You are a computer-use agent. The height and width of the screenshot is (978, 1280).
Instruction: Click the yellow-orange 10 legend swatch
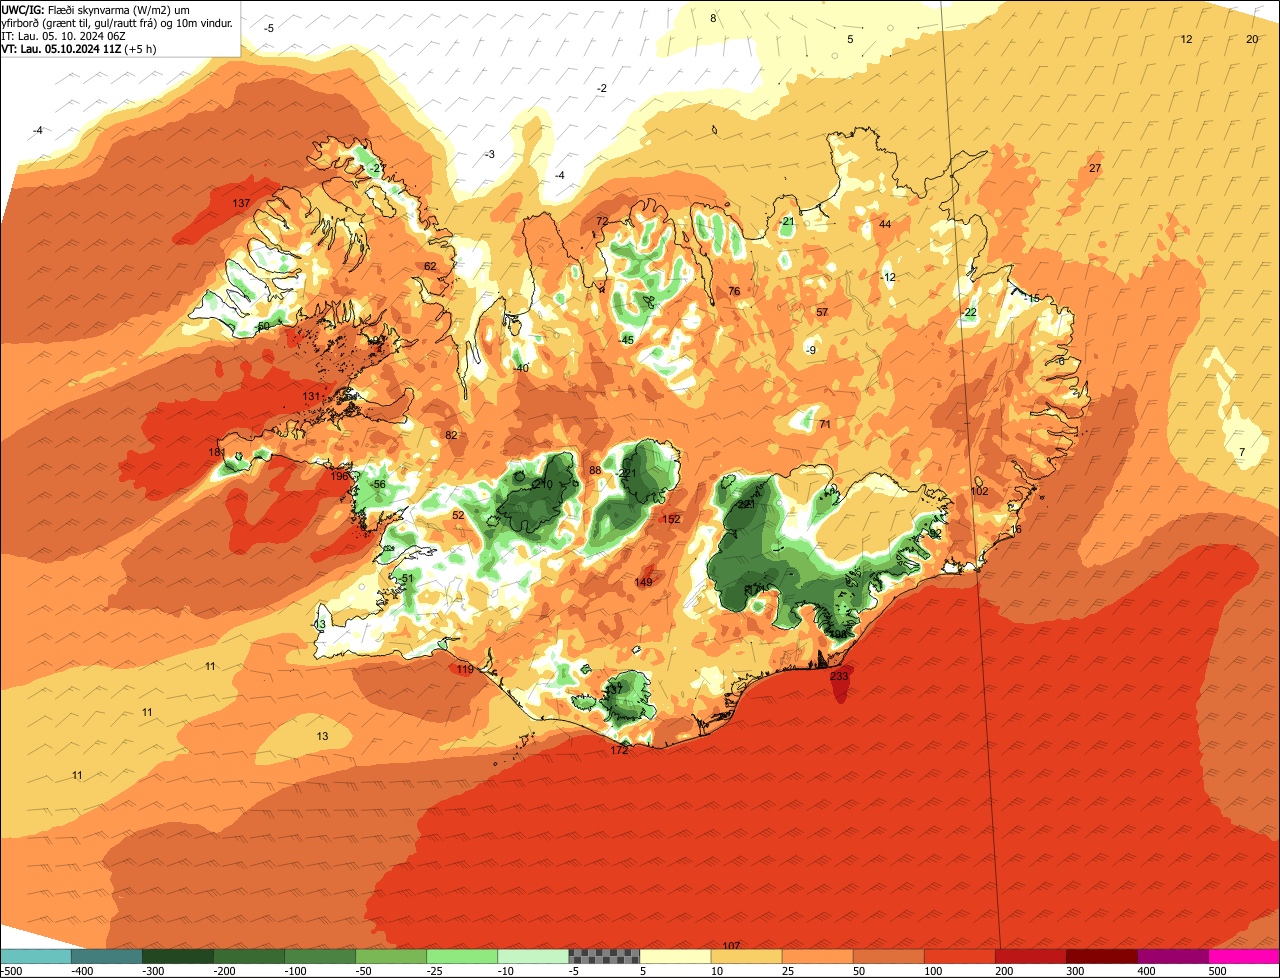(x=746, y=956)
